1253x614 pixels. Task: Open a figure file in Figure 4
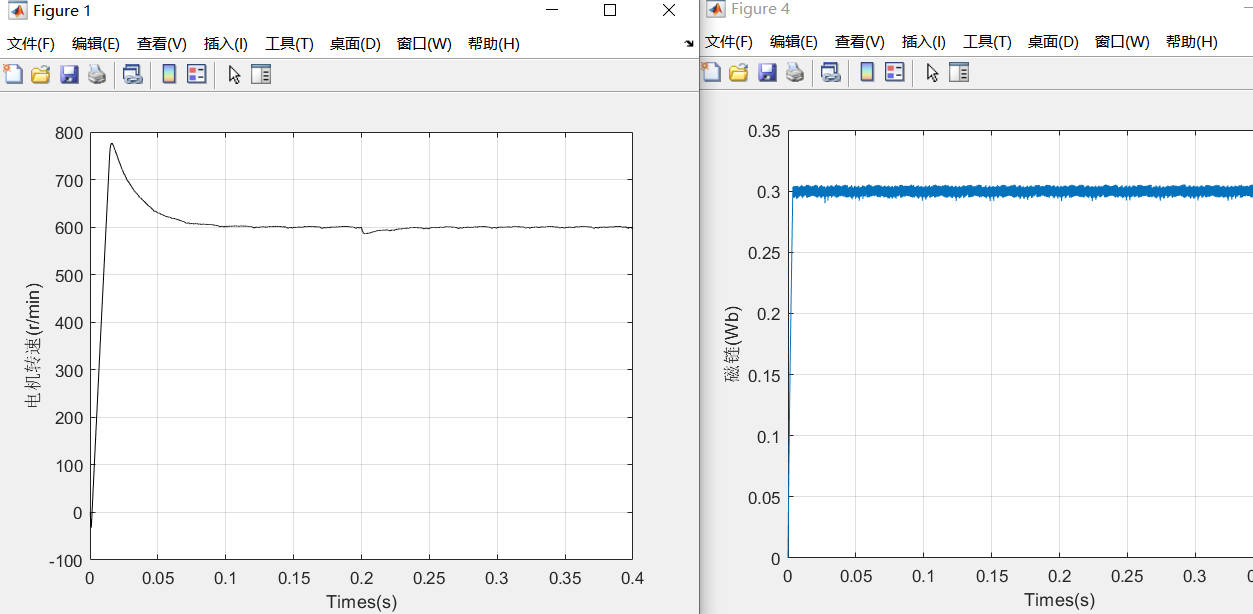[x=739, y=73]
